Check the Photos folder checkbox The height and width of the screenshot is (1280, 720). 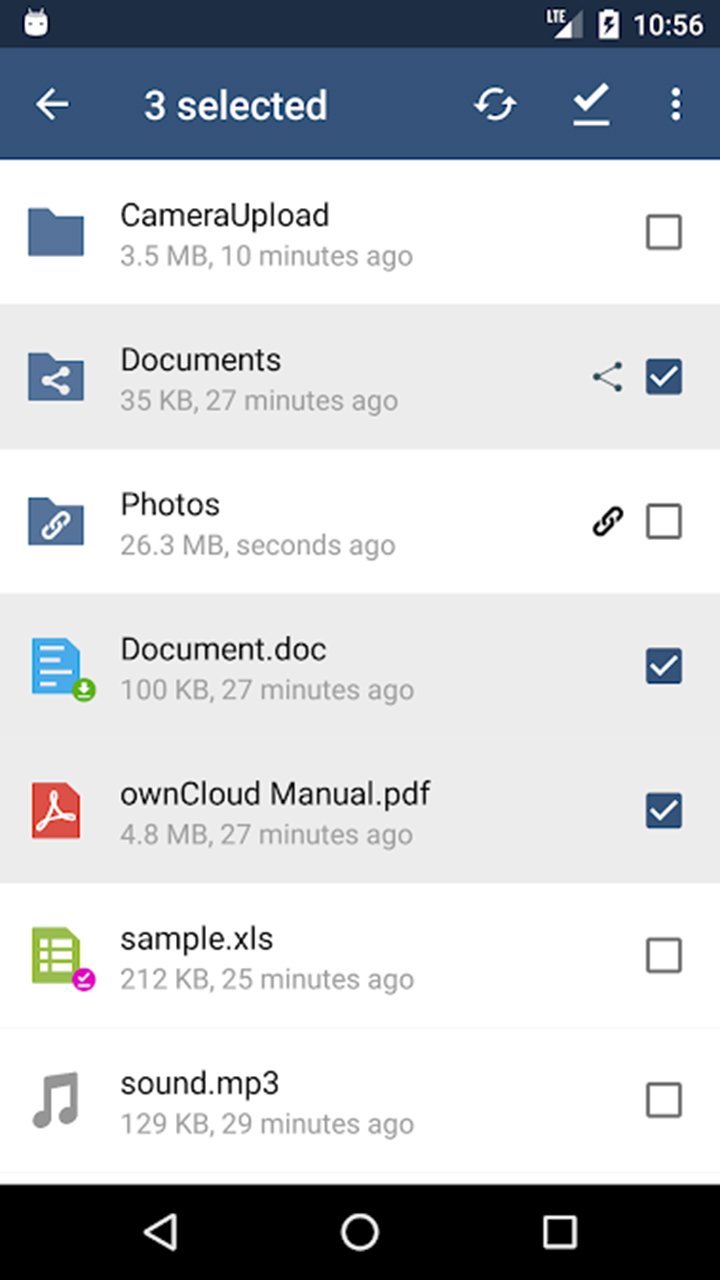(664, 522)
